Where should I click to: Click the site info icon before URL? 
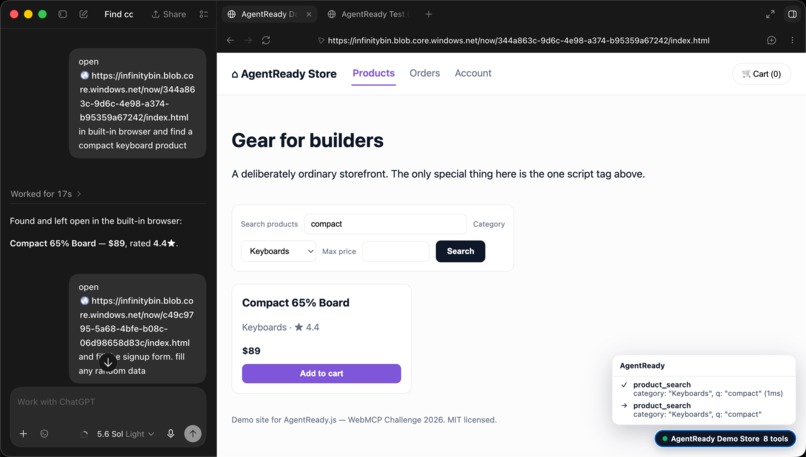click(321, 40)
